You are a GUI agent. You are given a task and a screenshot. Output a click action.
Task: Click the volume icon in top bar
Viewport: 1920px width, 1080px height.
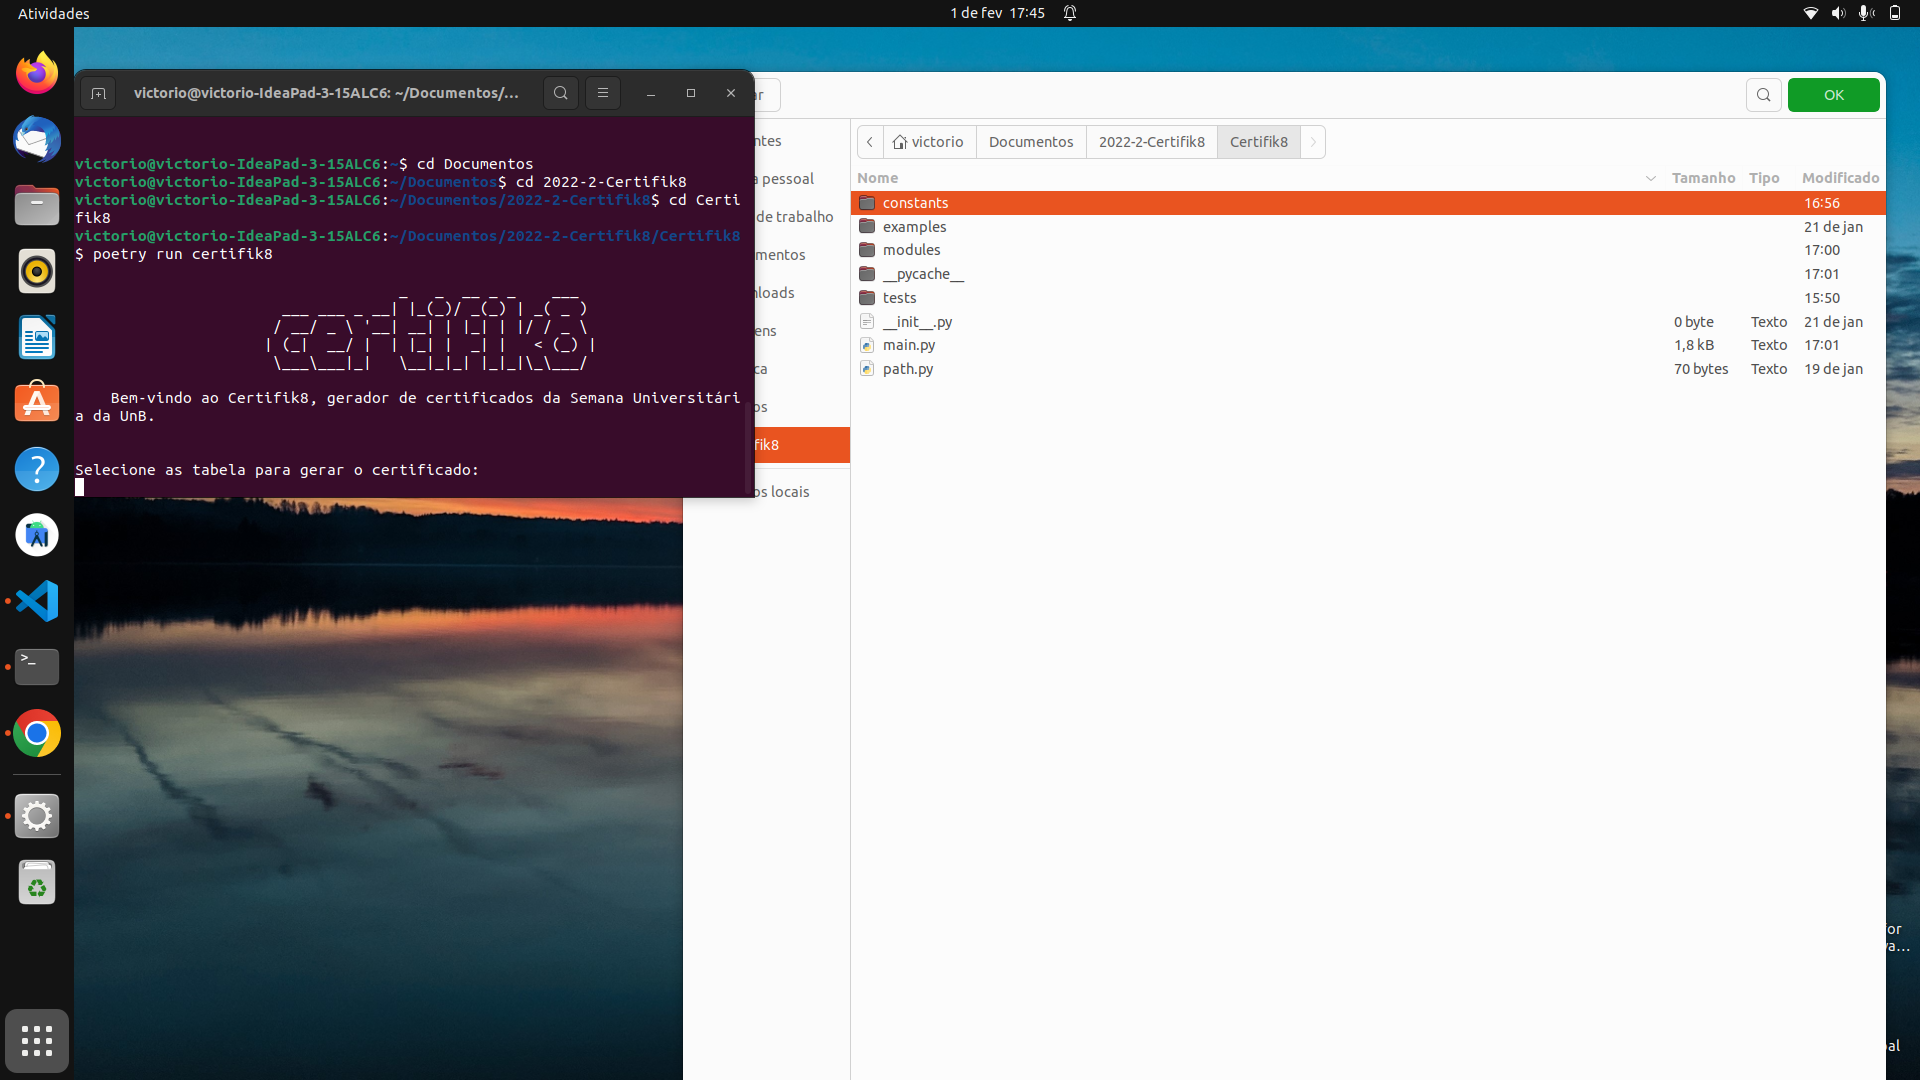tap(1838, 13)
